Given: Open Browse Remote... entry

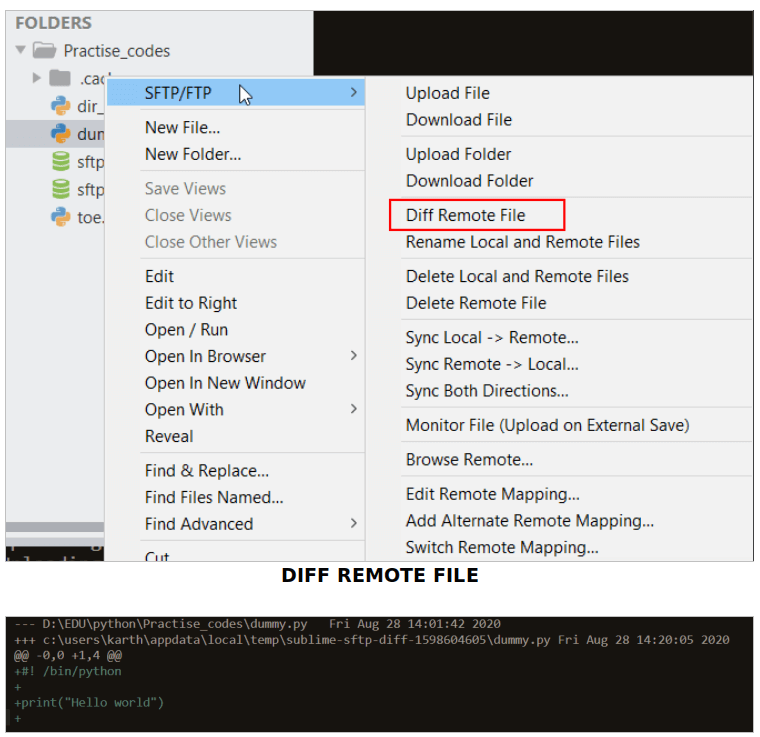Looking at the screenshot, I should point(469,460).
